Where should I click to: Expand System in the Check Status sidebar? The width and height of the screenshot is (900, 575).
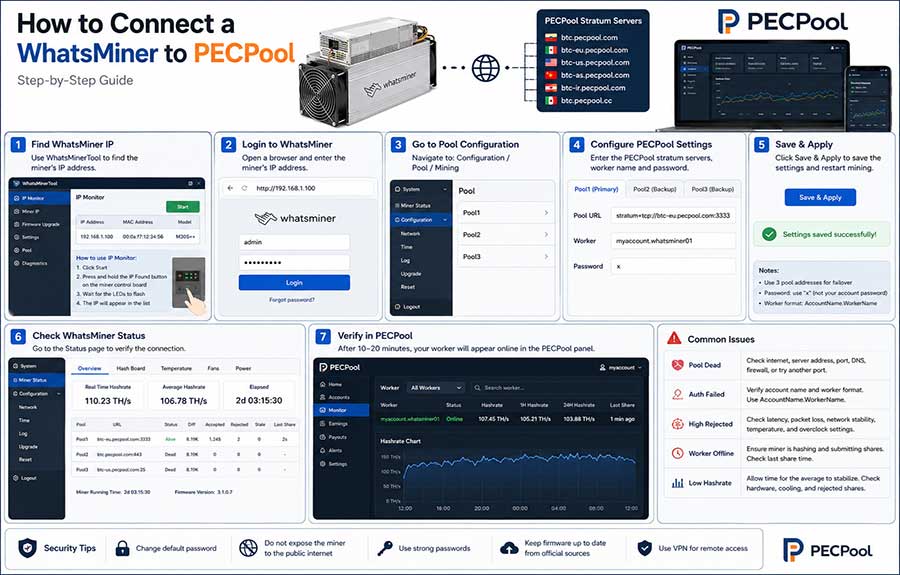click(x=24, y=366)
